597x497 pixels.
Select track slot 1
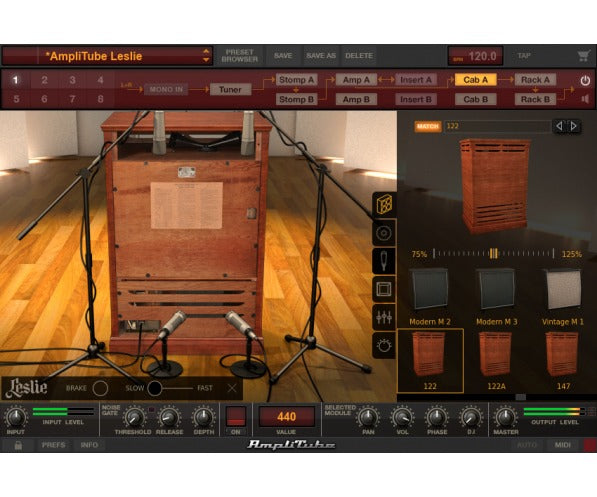pyautogui.click(x=16, y=80)
